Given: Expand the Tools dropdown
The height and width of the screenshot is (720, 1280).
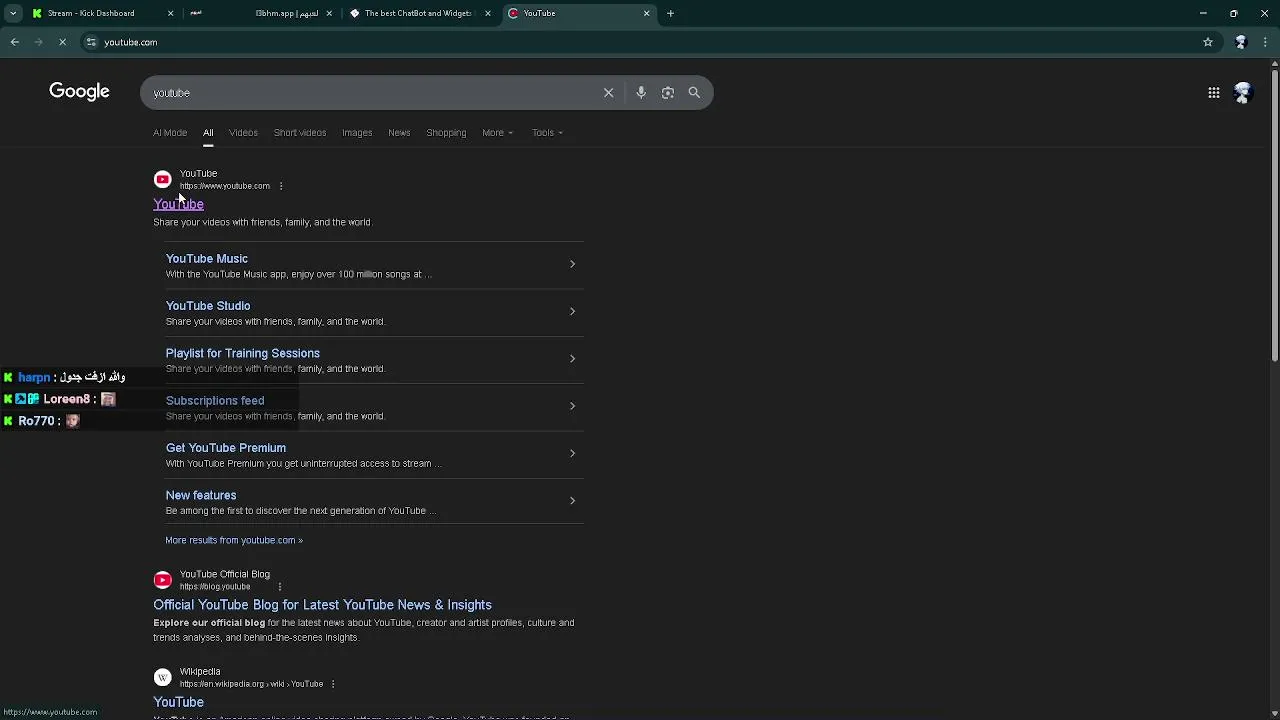Looking at the screenshot, I should [x=547, y=132].
